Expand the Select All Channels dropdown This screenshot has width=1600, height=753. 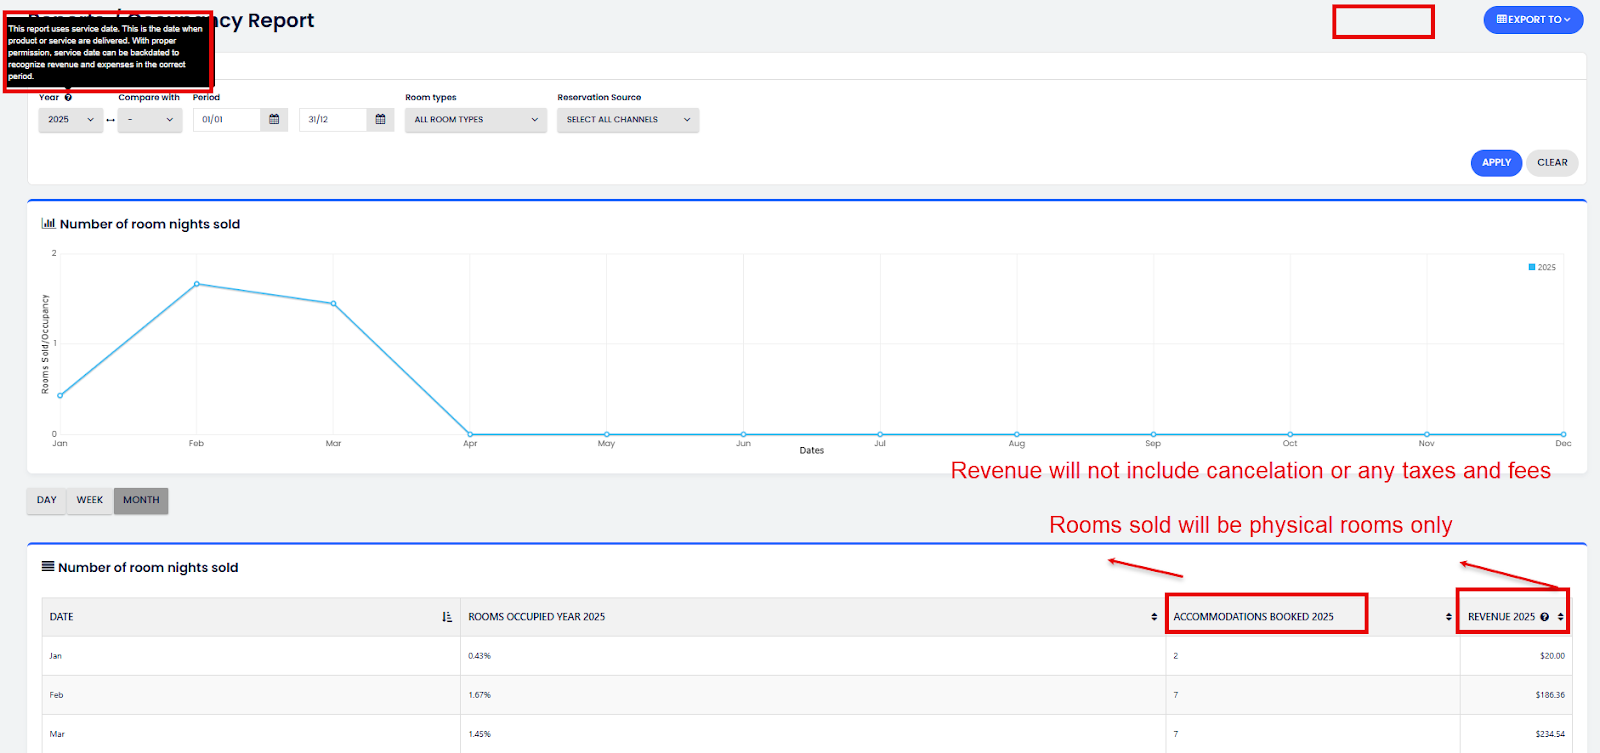click(627, 120)
